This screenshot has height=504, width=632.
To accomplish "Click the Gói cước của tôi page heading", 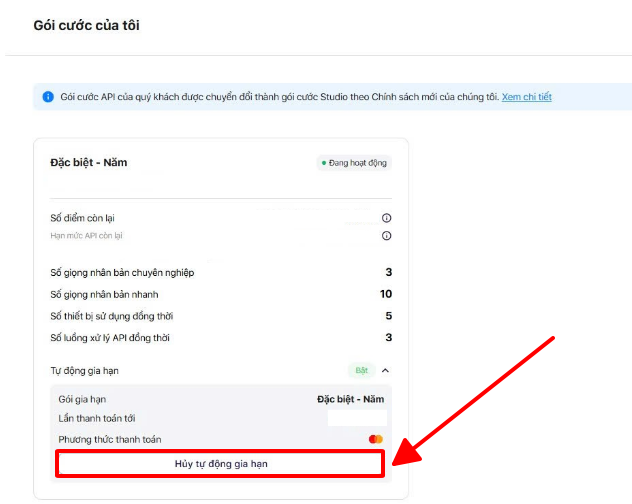I will click(86, 25).
